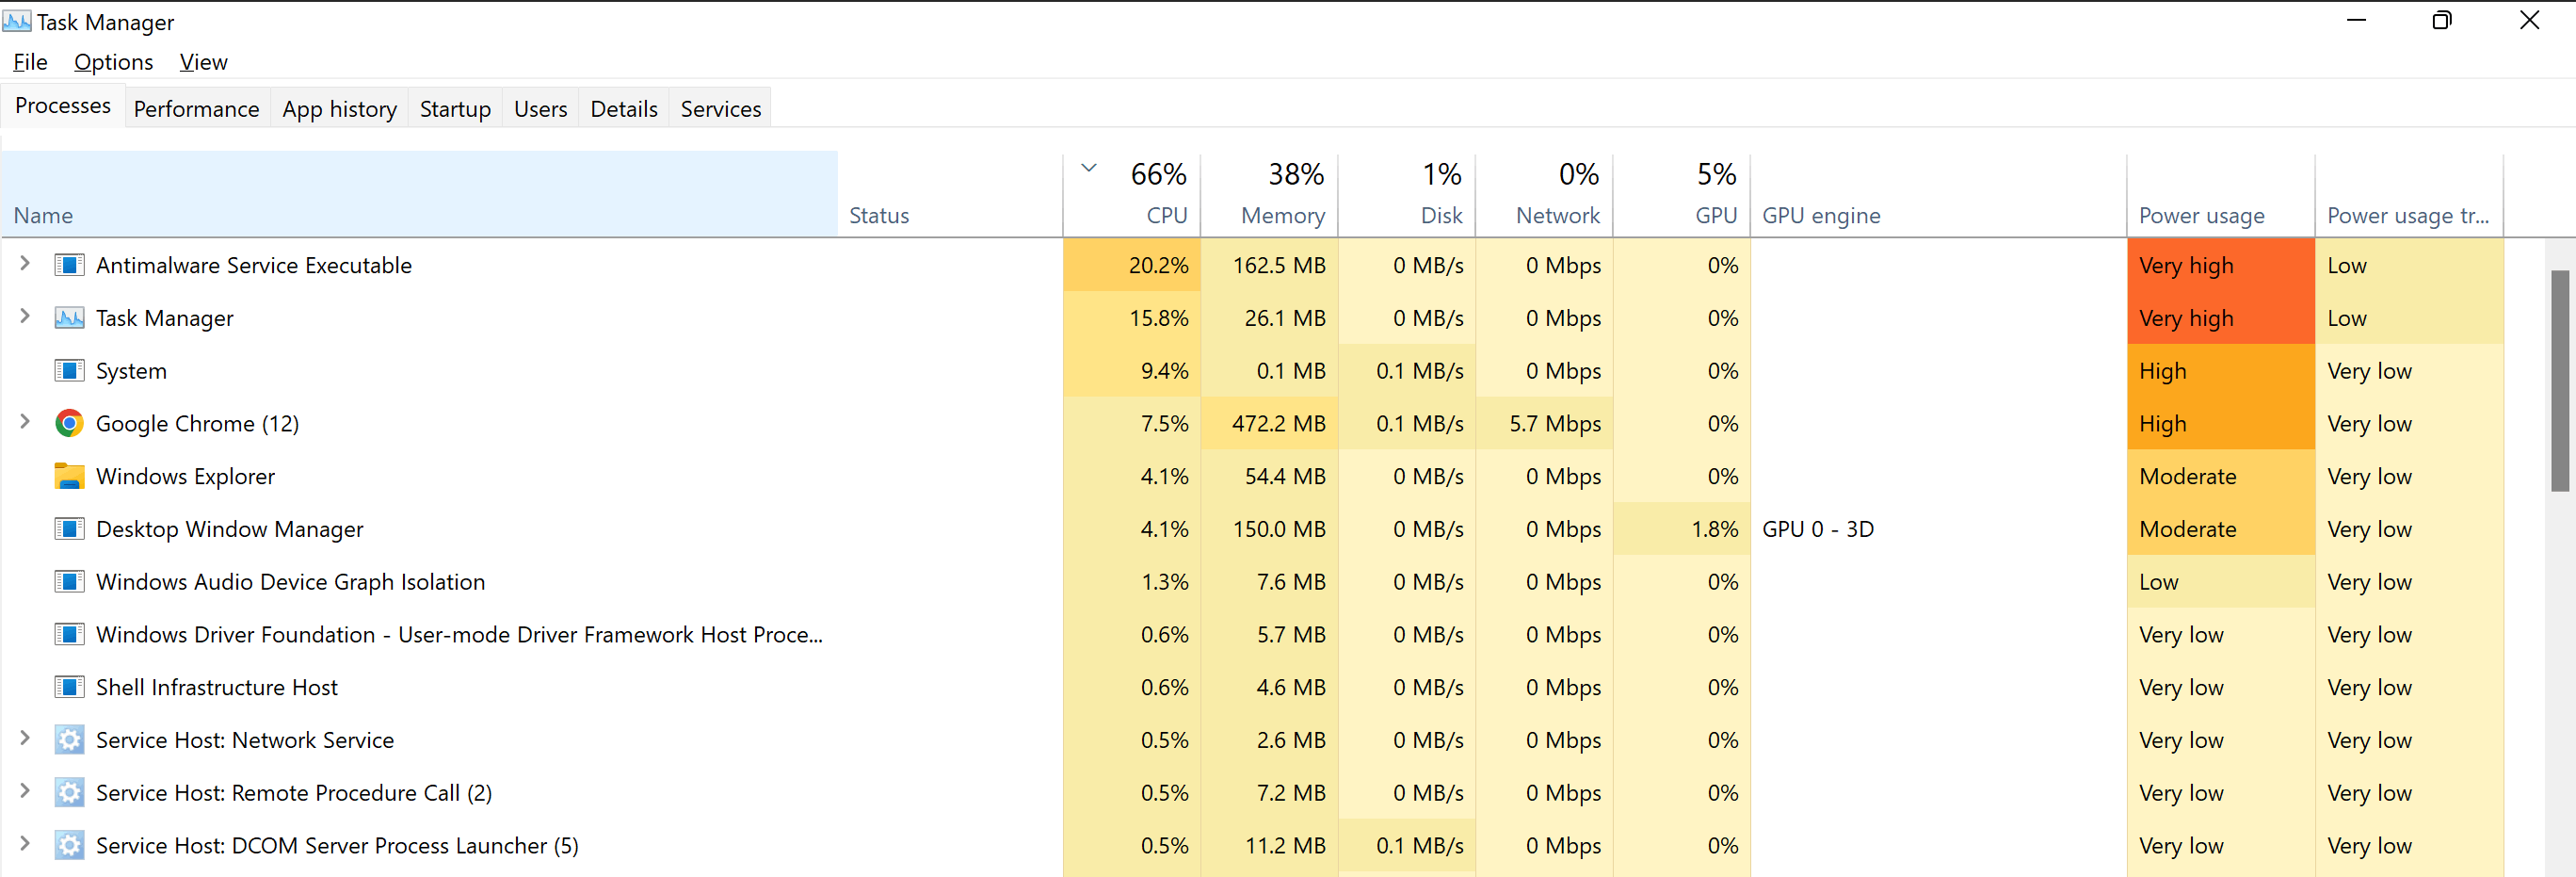Sort by the Memory column header

[1270, 194]
